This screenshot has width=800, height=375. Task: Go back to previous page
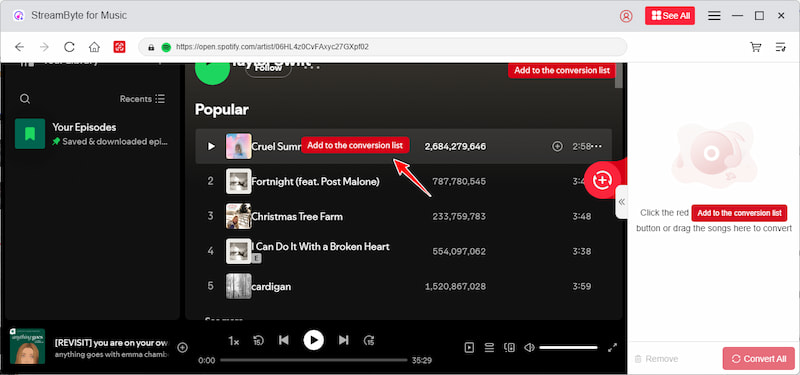coord(19,47)
